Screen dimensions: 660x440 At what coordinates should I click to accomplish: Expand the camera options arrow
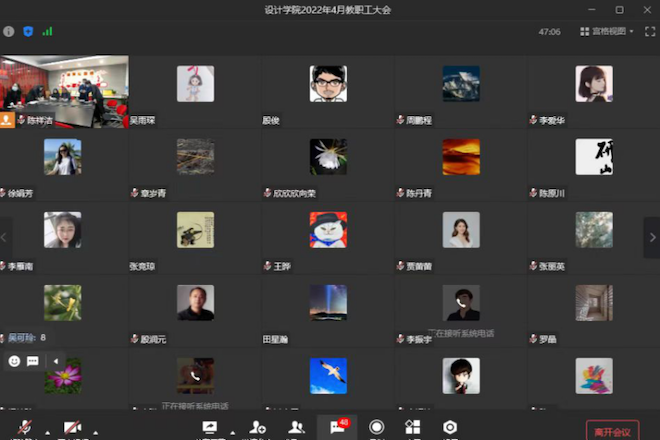[94, 432]
